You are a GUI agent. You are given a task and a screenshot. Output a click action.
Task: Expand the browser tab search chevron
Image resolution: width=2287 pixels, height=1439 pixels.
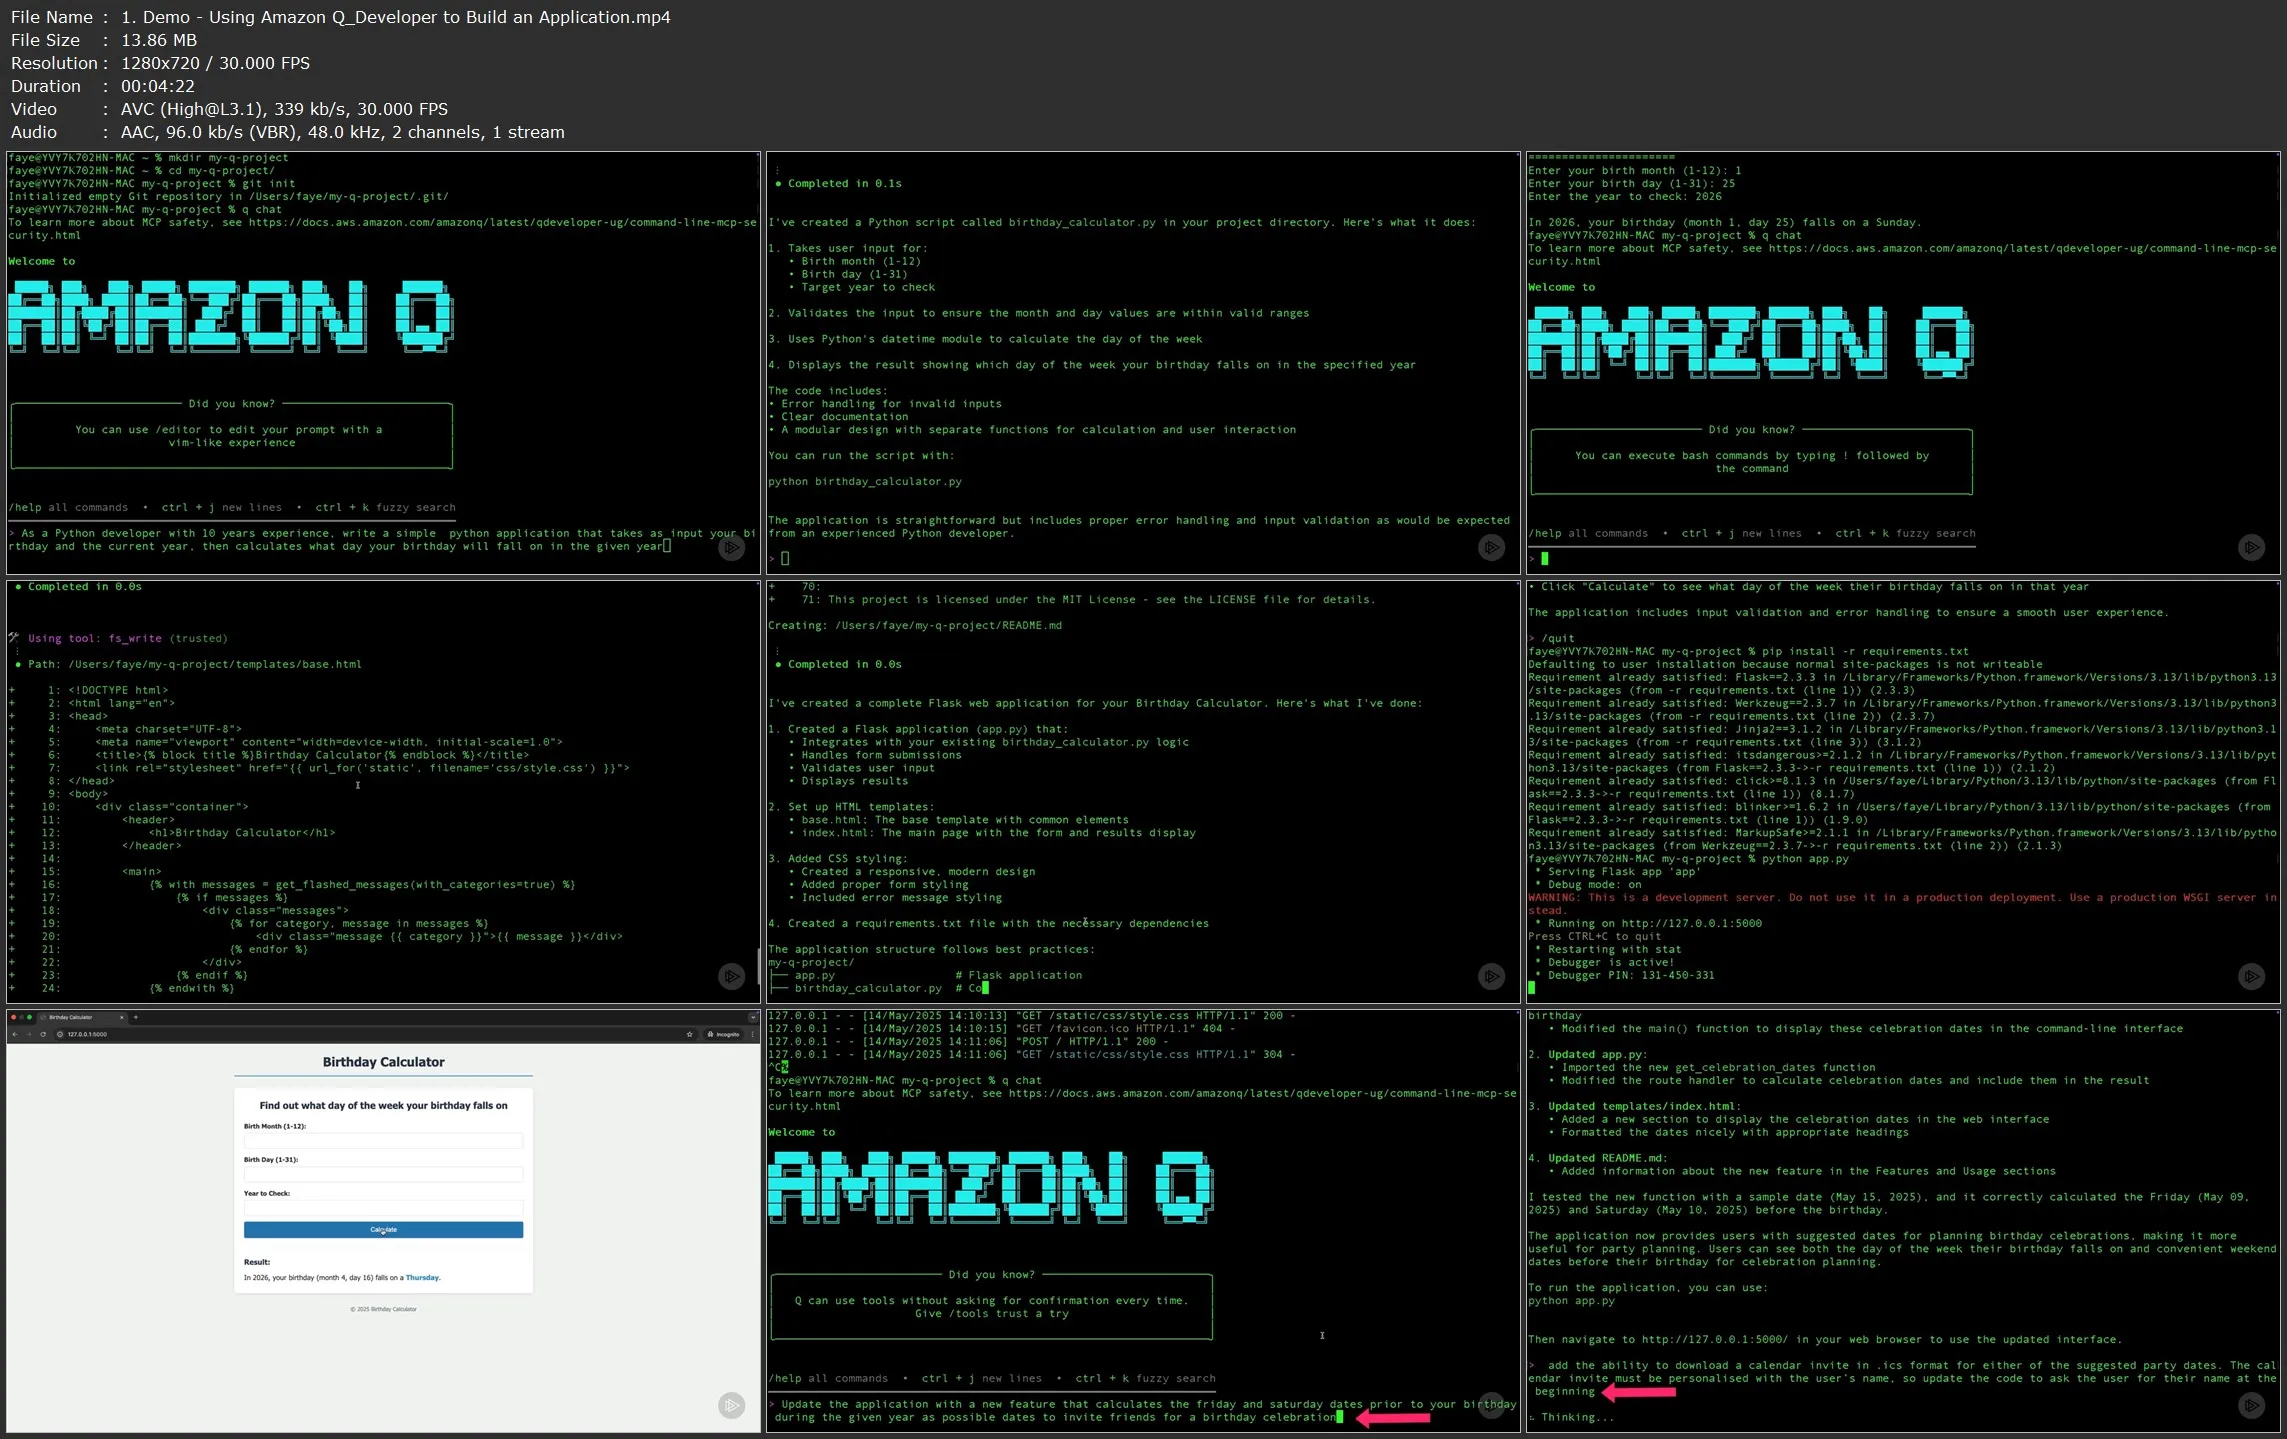[x=752, y=1017]
